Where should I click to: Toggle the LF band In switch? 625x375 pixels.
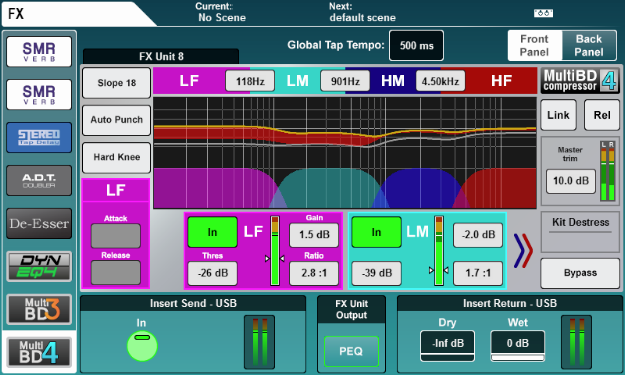[x=212, y=232]
